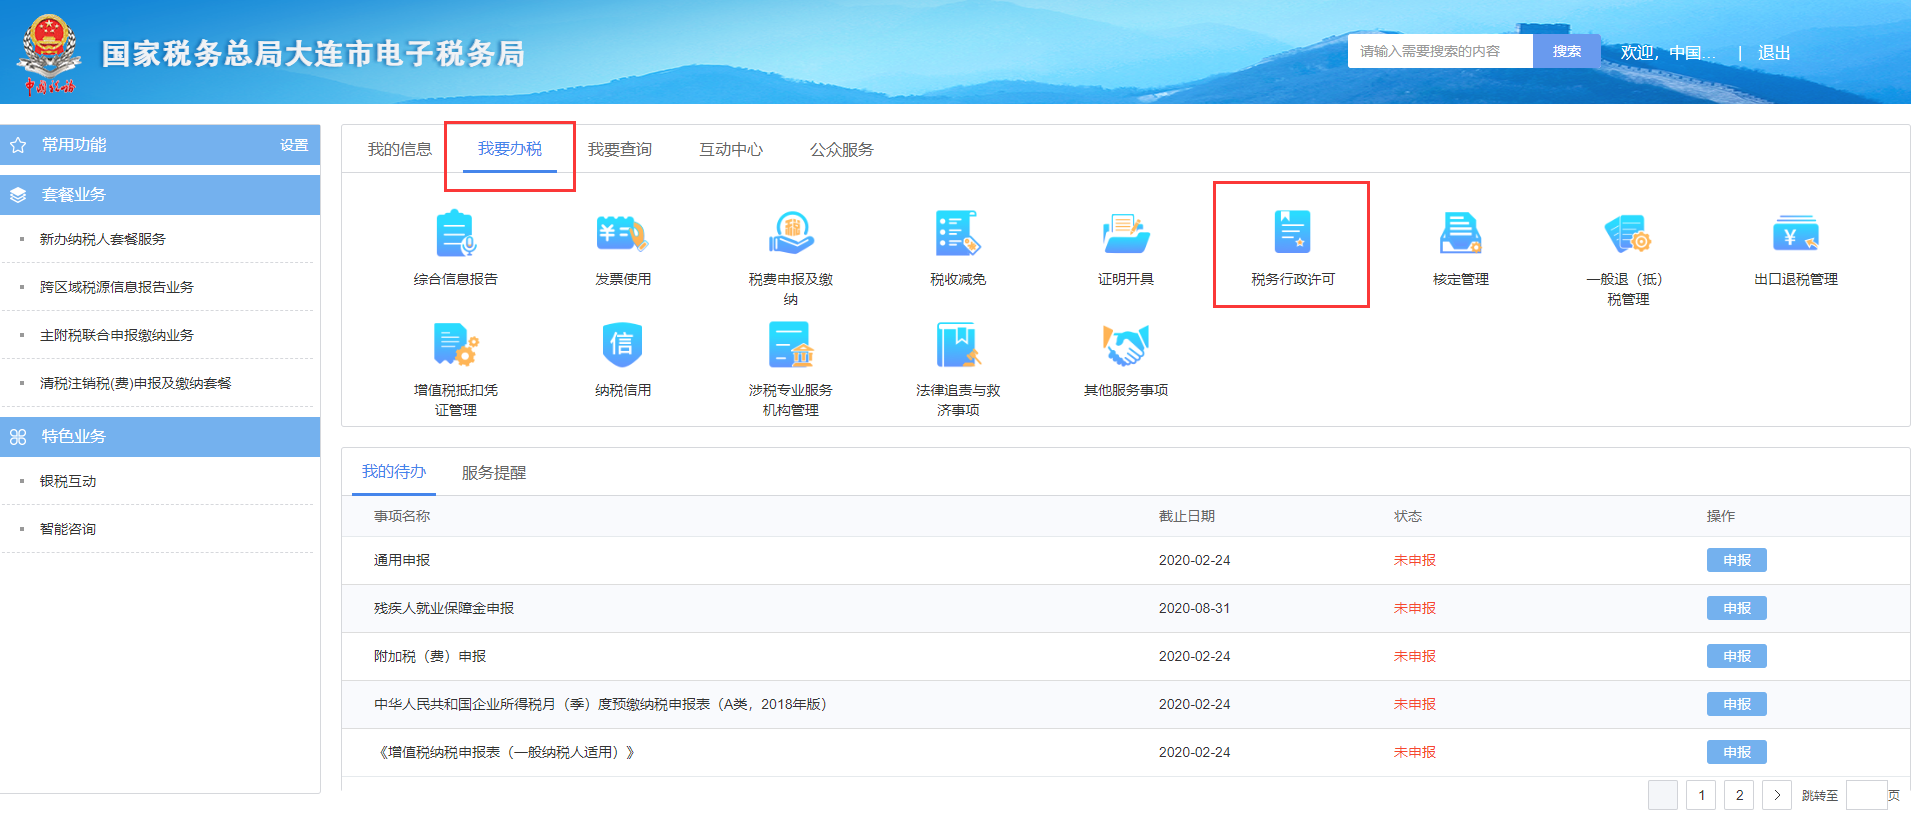Open 新办纳税人套餐服务 link
Viewport: 1911px width, 835px height.
(x=103, y=239)
